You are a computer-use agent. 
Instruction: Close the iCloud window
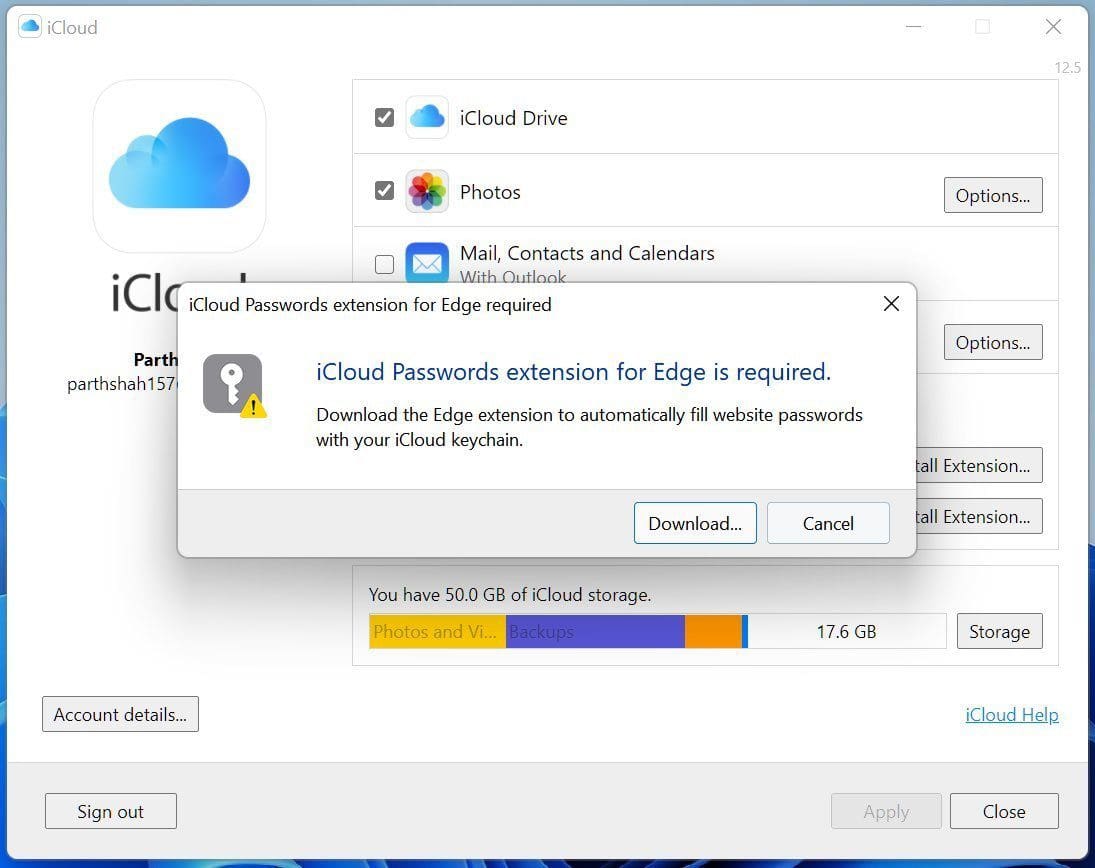click(x=1053, y=27)
